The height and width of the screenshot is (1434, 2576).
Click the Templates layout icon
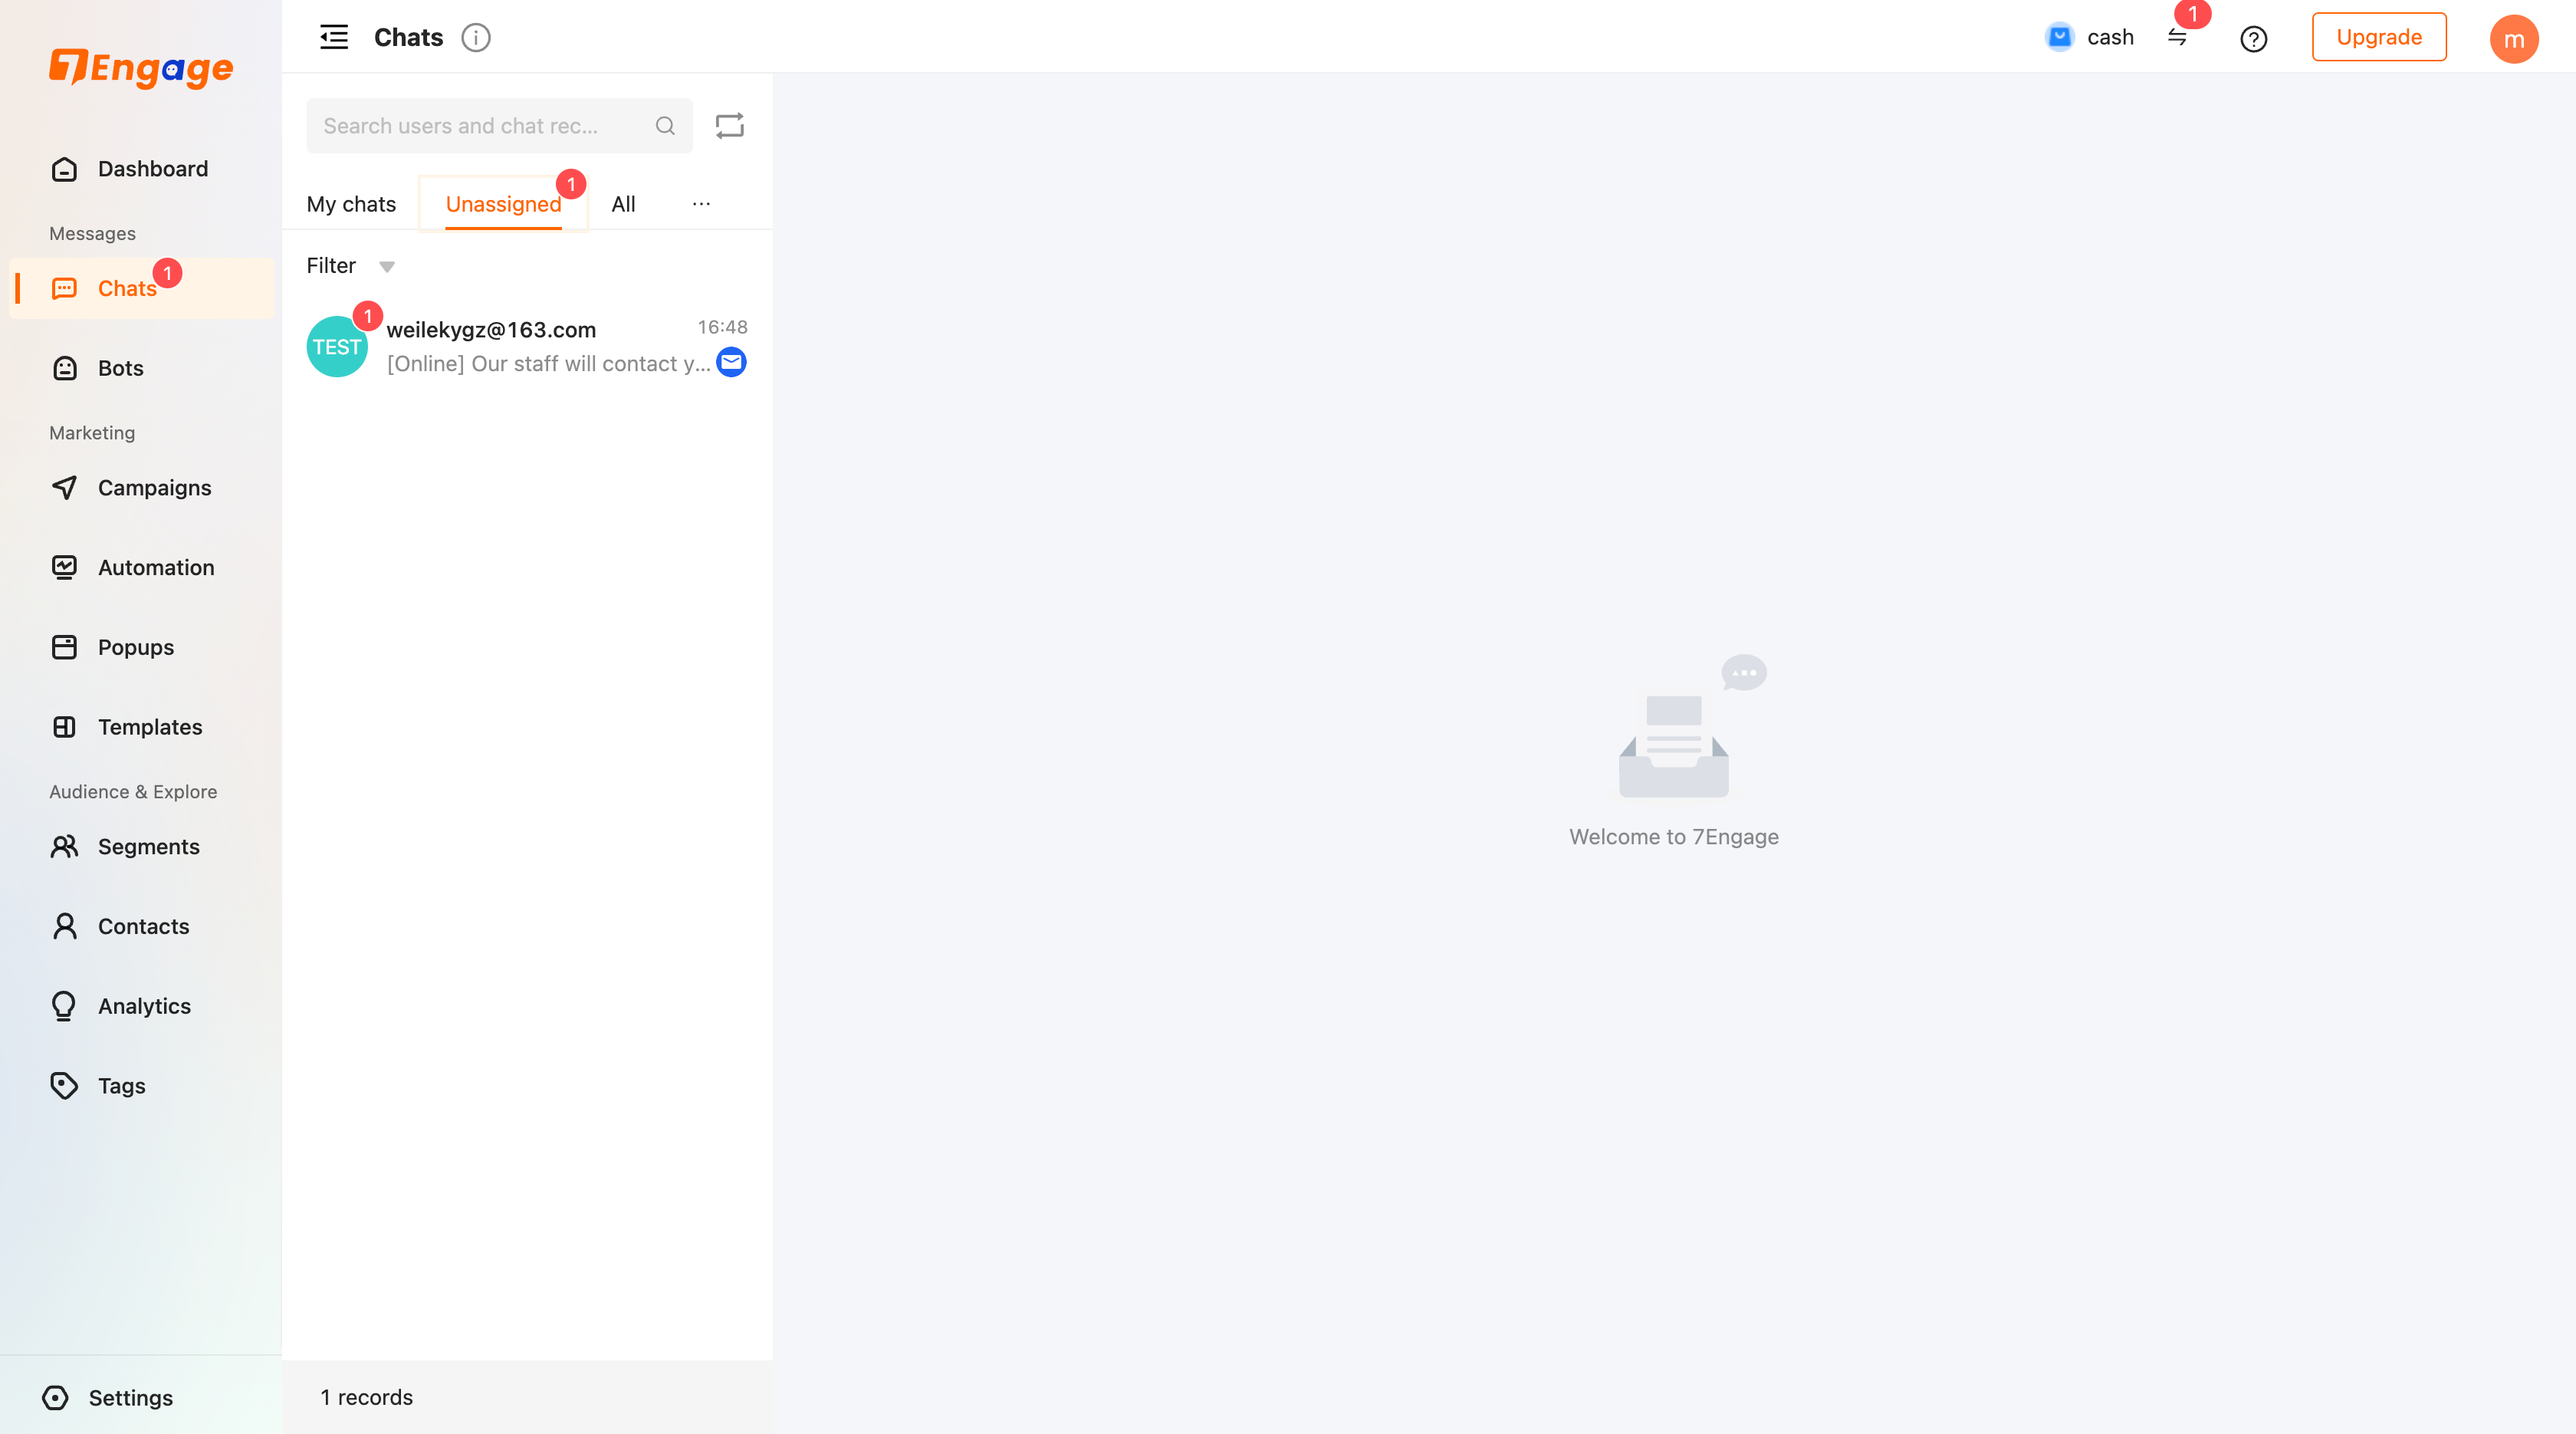[64, 727]
